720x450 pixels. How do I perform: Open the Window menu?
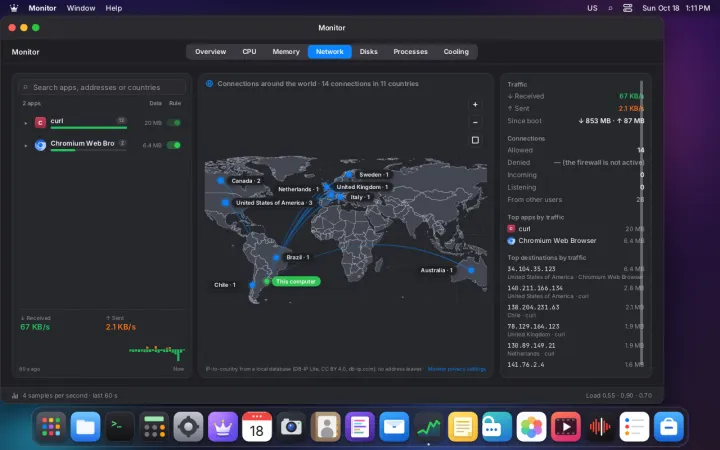(x=81, y=8)
